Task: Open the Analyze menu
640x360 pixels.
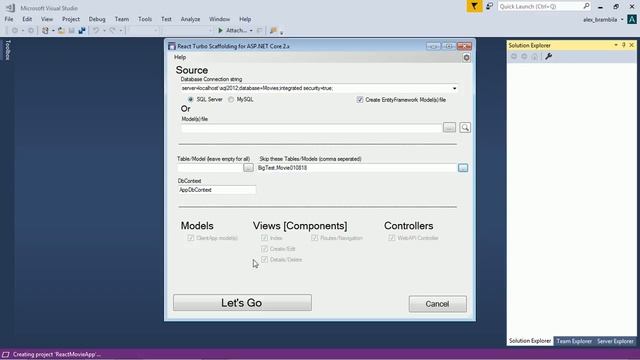Action: point(190,19)
